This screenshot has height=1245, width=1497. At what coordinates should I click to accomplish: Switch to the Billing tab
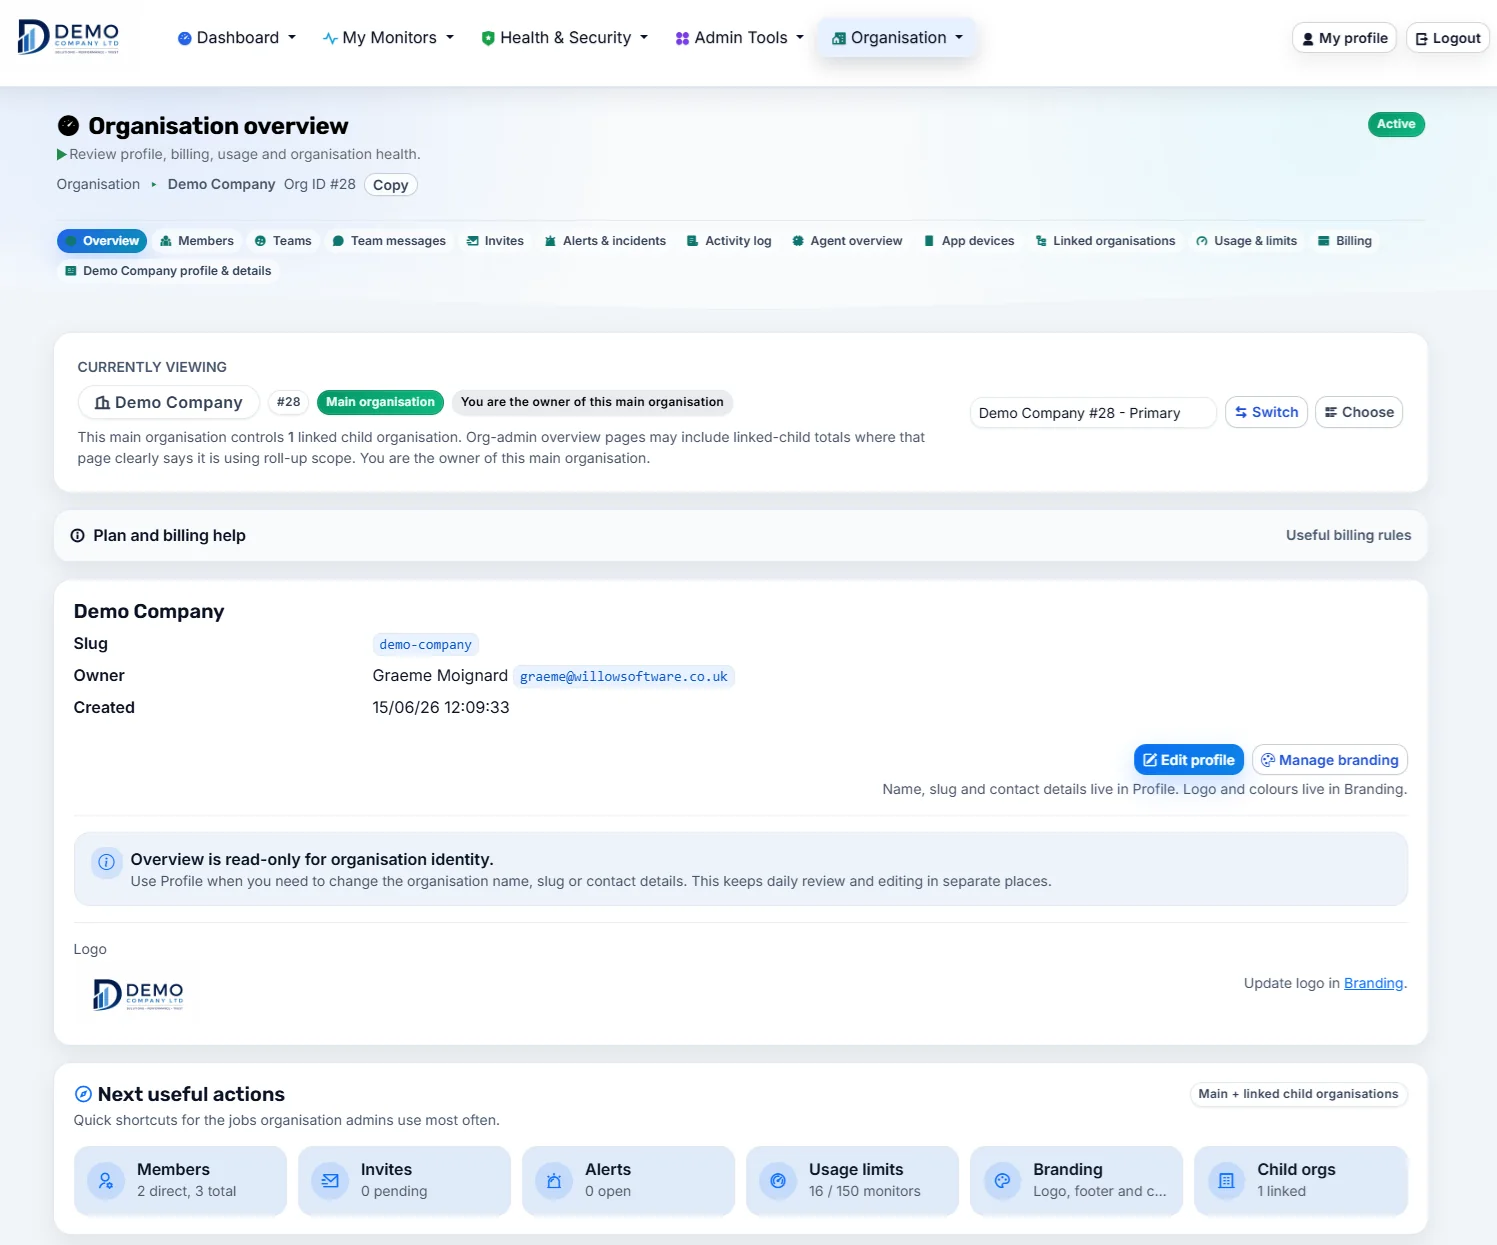tap(1345, 241)
